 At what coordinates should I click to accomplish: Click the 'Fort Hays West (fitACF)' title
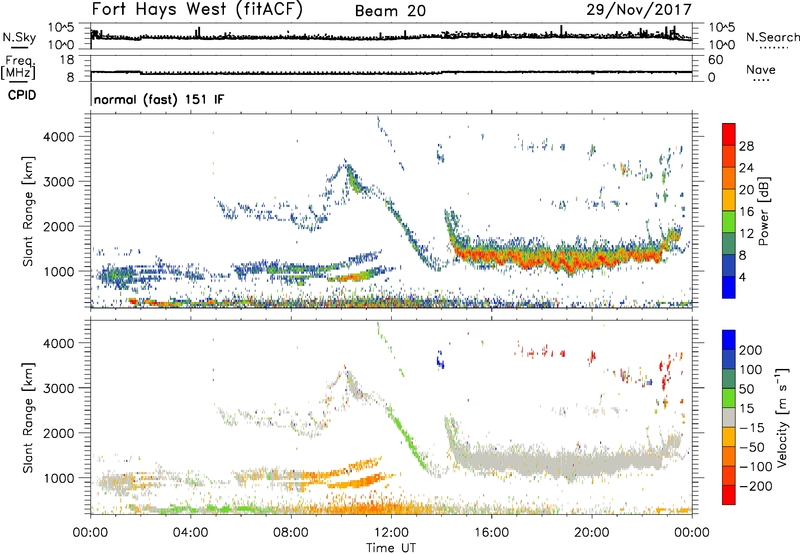[x=197, y=10]
